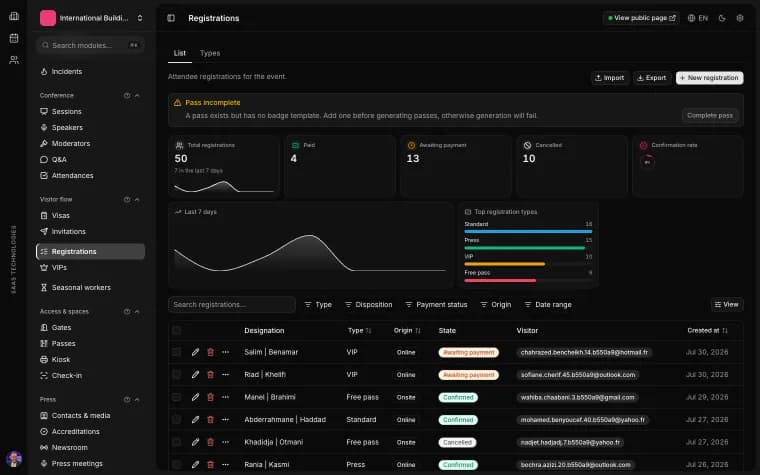Select all rows with header checkbox

tap(176, 331)
